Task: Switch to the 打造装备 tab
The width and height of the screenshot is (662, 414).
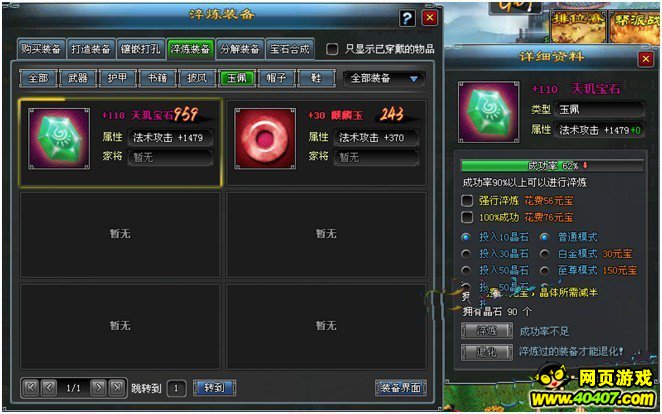Action: (90, 49)
